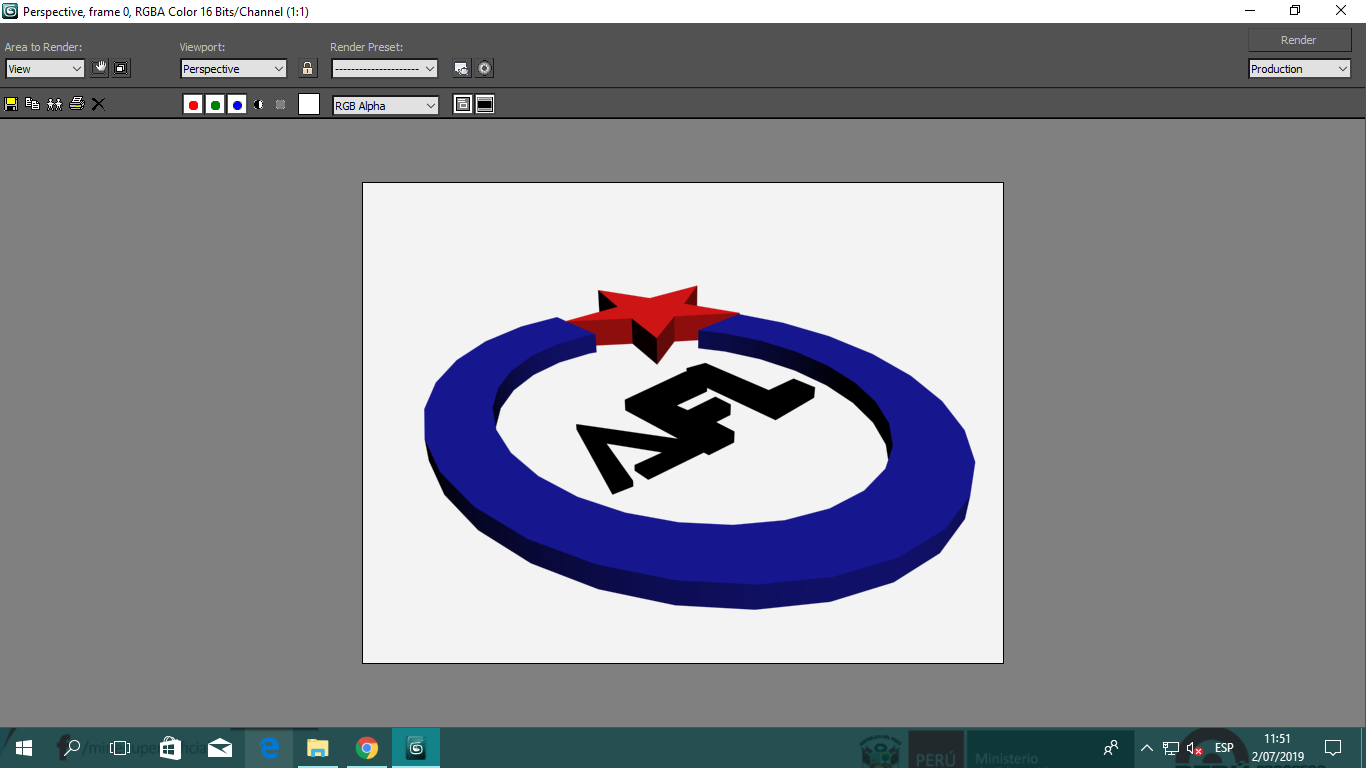1366x768 pixels.
Task: Open the People icon in system tray
Action: coord(1111,748)
